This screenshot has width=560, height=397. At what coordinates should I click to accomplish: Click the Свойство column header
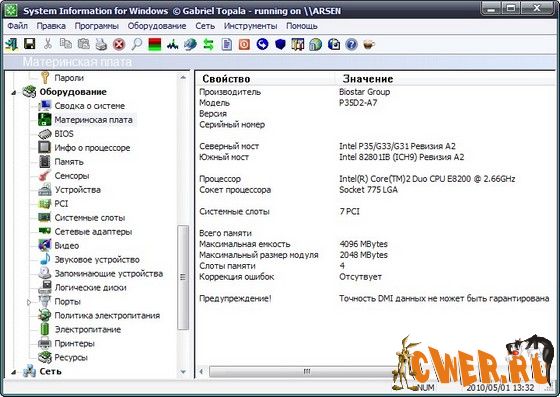click(226, 79)
